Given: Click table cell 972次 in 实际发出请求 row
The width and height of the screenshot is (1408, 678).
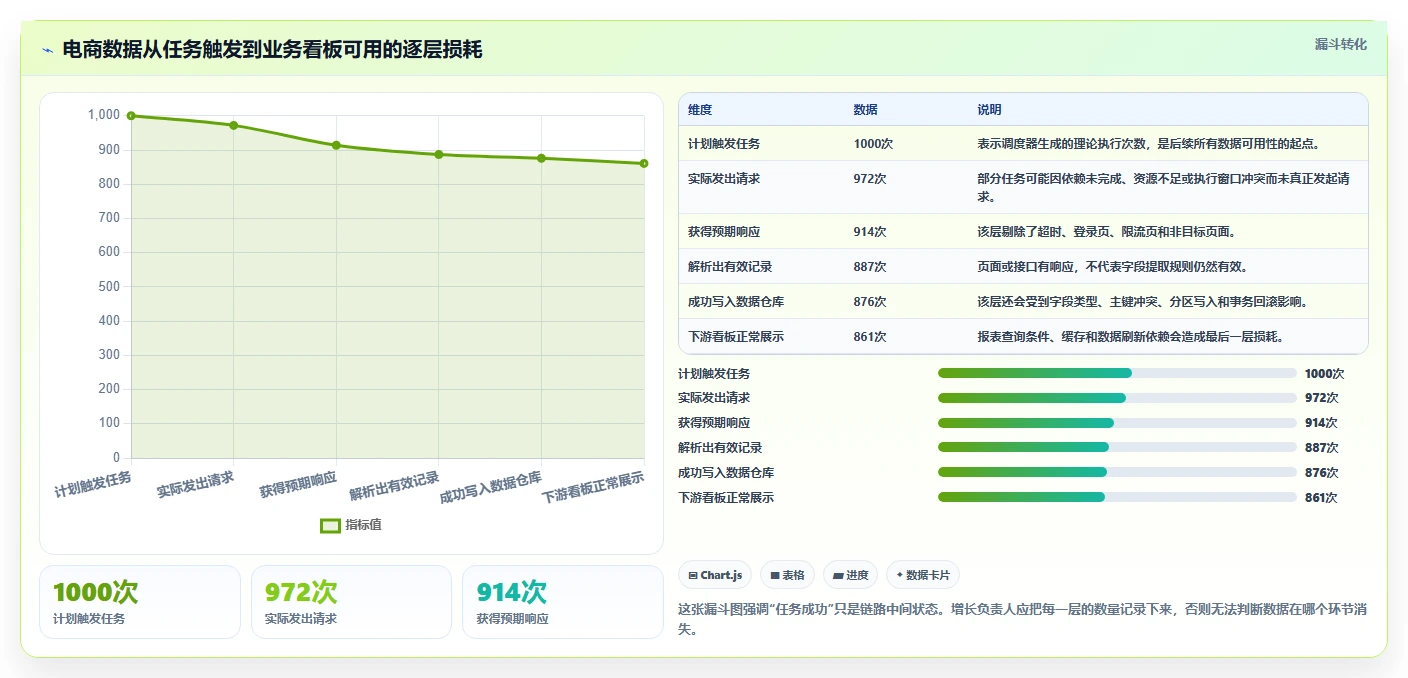Looking at the screenshot, I should [x=870, y=179].
